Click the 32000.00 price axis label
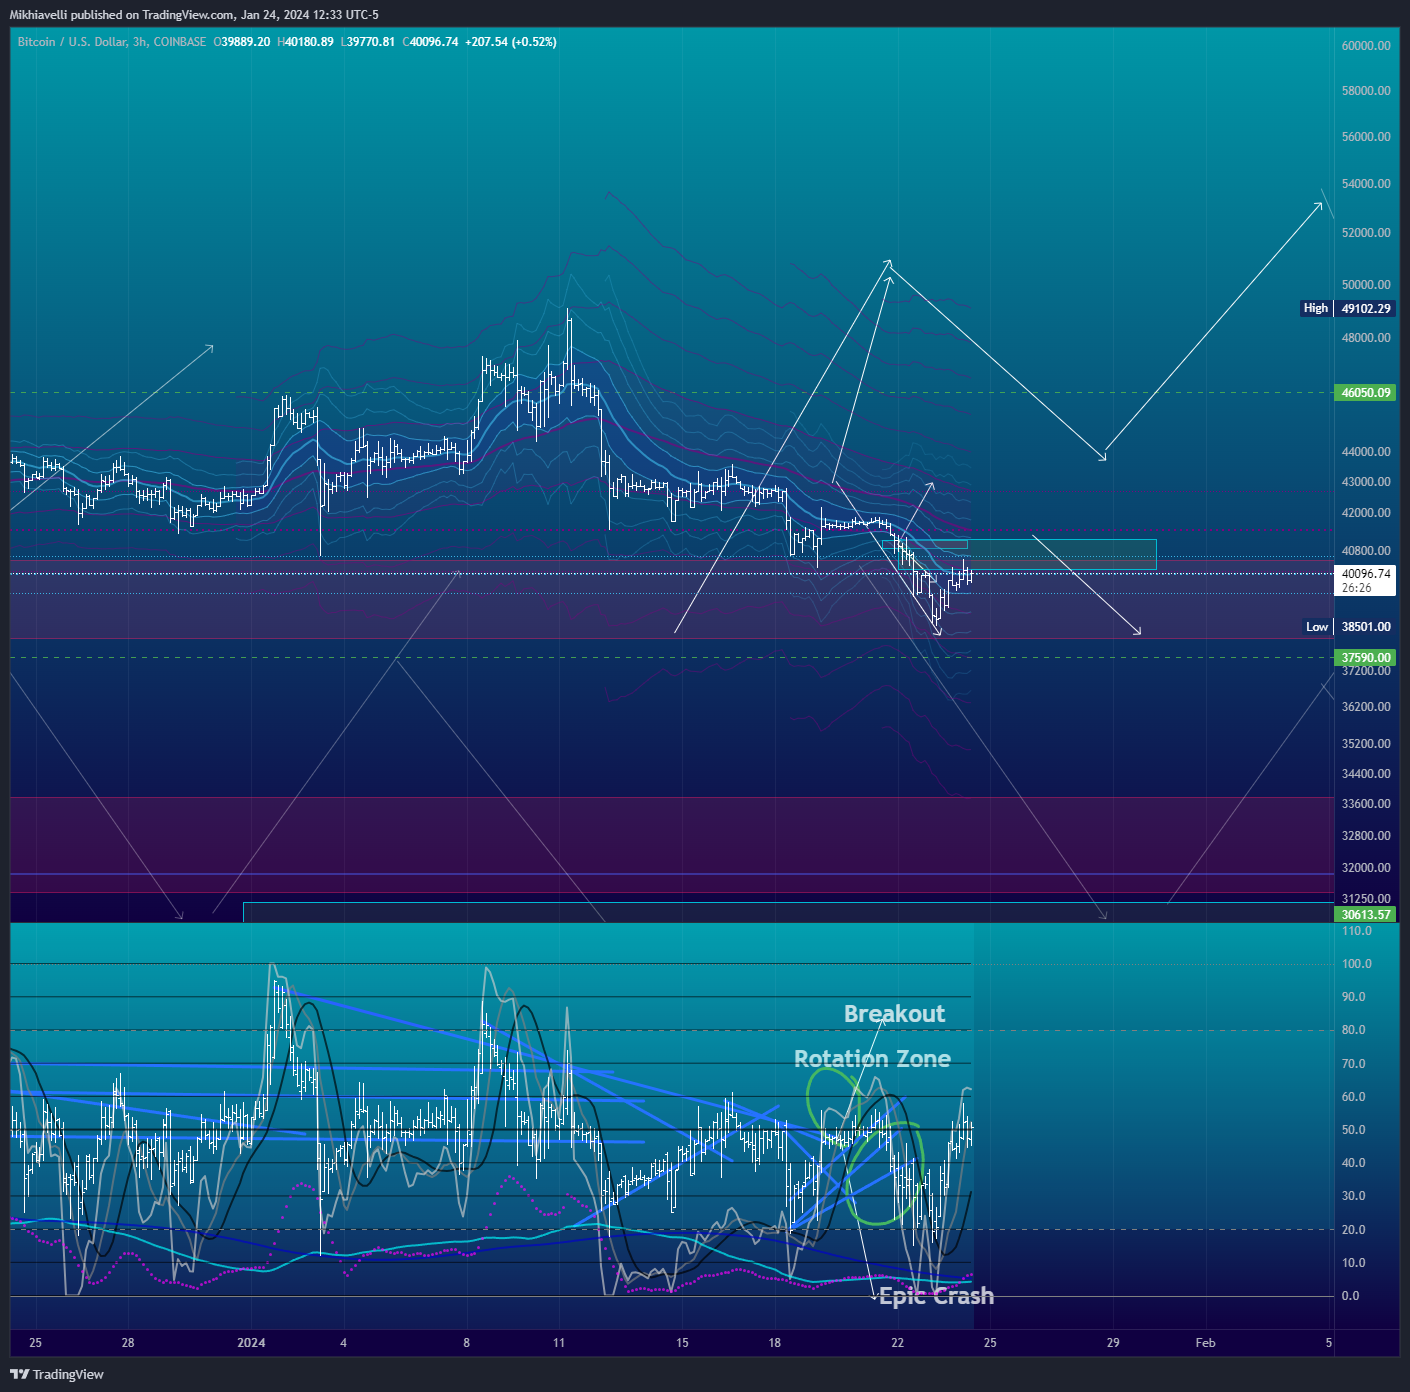This screenshot has height=1392, width=1410. [x=1366, y=868]
